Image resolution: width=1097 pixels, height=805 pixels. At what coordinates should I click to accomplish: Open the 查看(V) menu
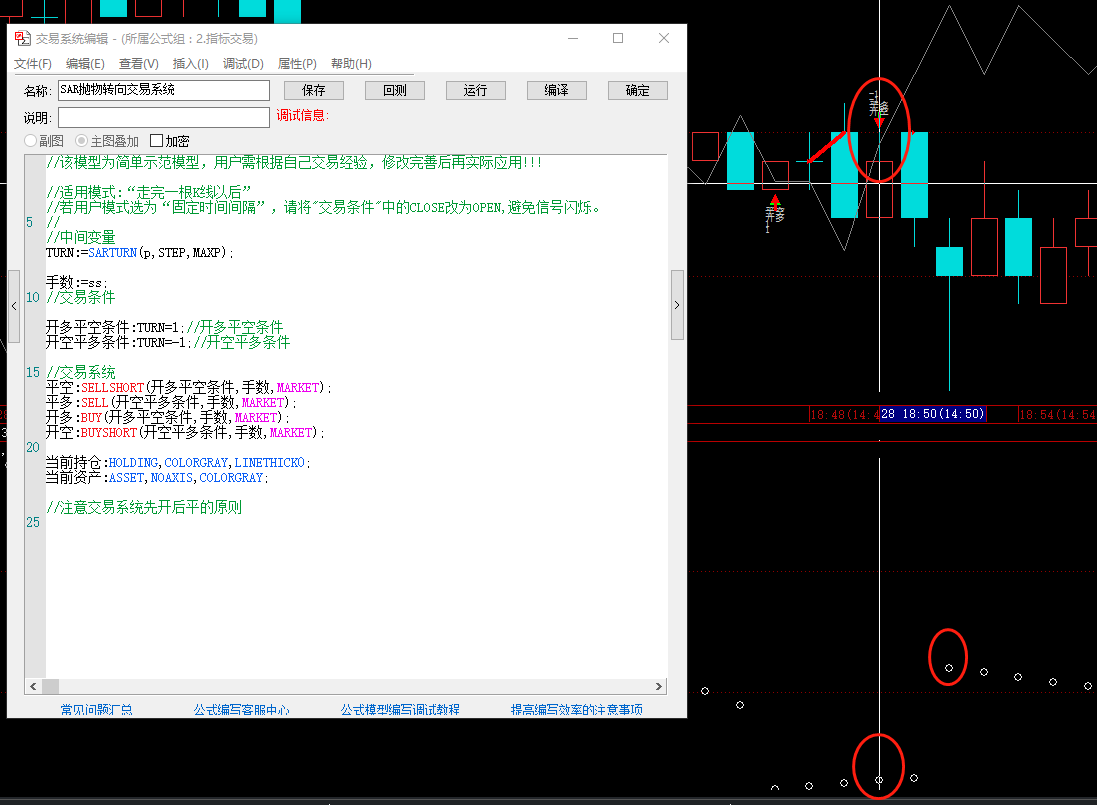coord(139,64)
